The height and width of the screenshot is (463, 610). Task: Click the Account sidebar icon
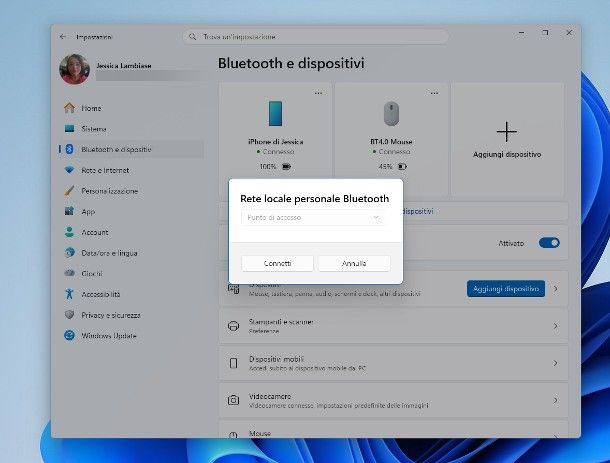coord(70,232)
